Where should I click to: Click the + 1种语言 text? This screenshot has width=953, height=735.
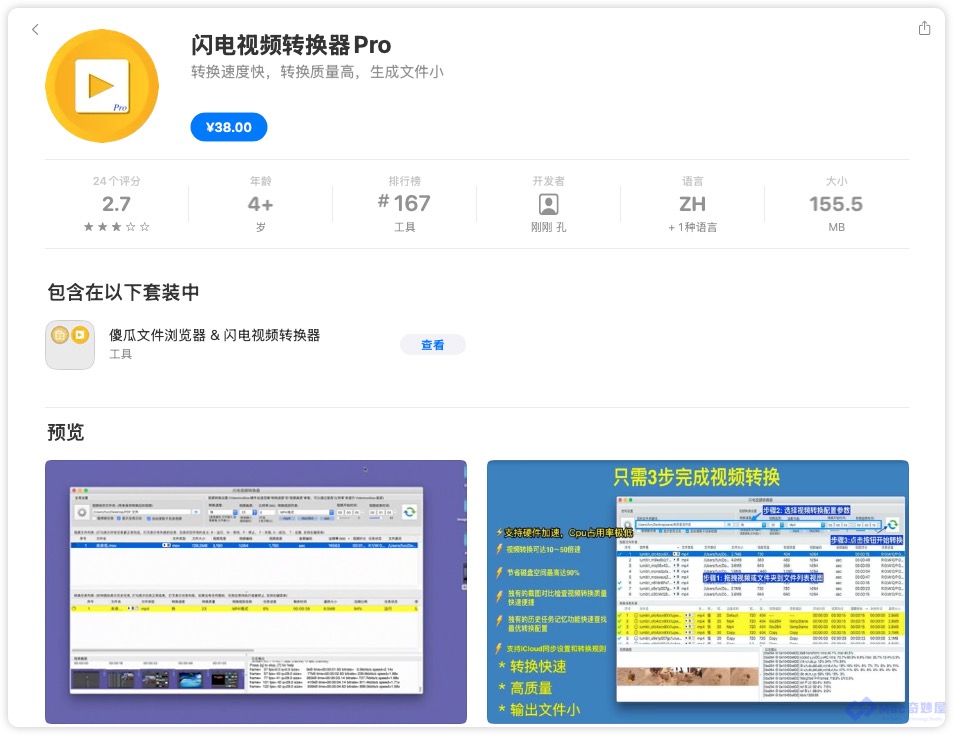click(692, 227)
